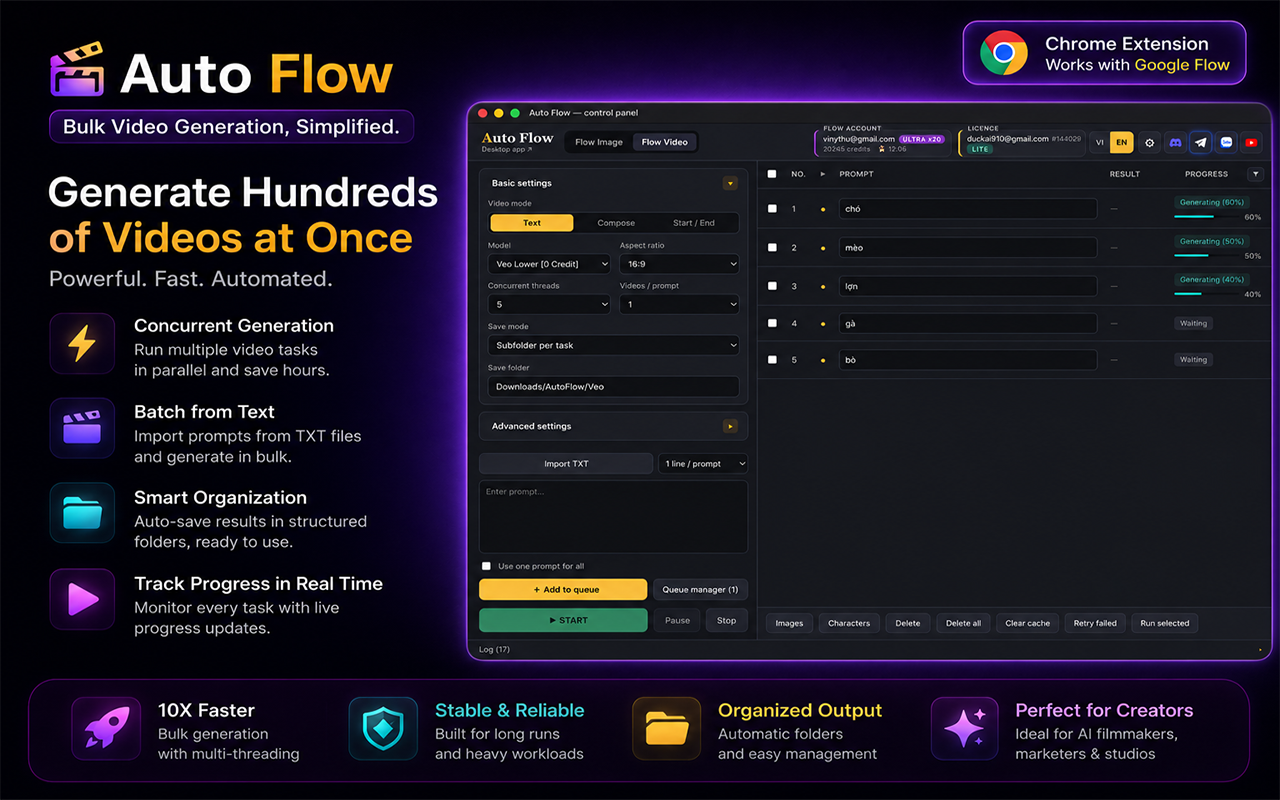This screenshot has width=1280, height=800.
Task: Switch to the Flow Image tab
Action: [599, 142]
